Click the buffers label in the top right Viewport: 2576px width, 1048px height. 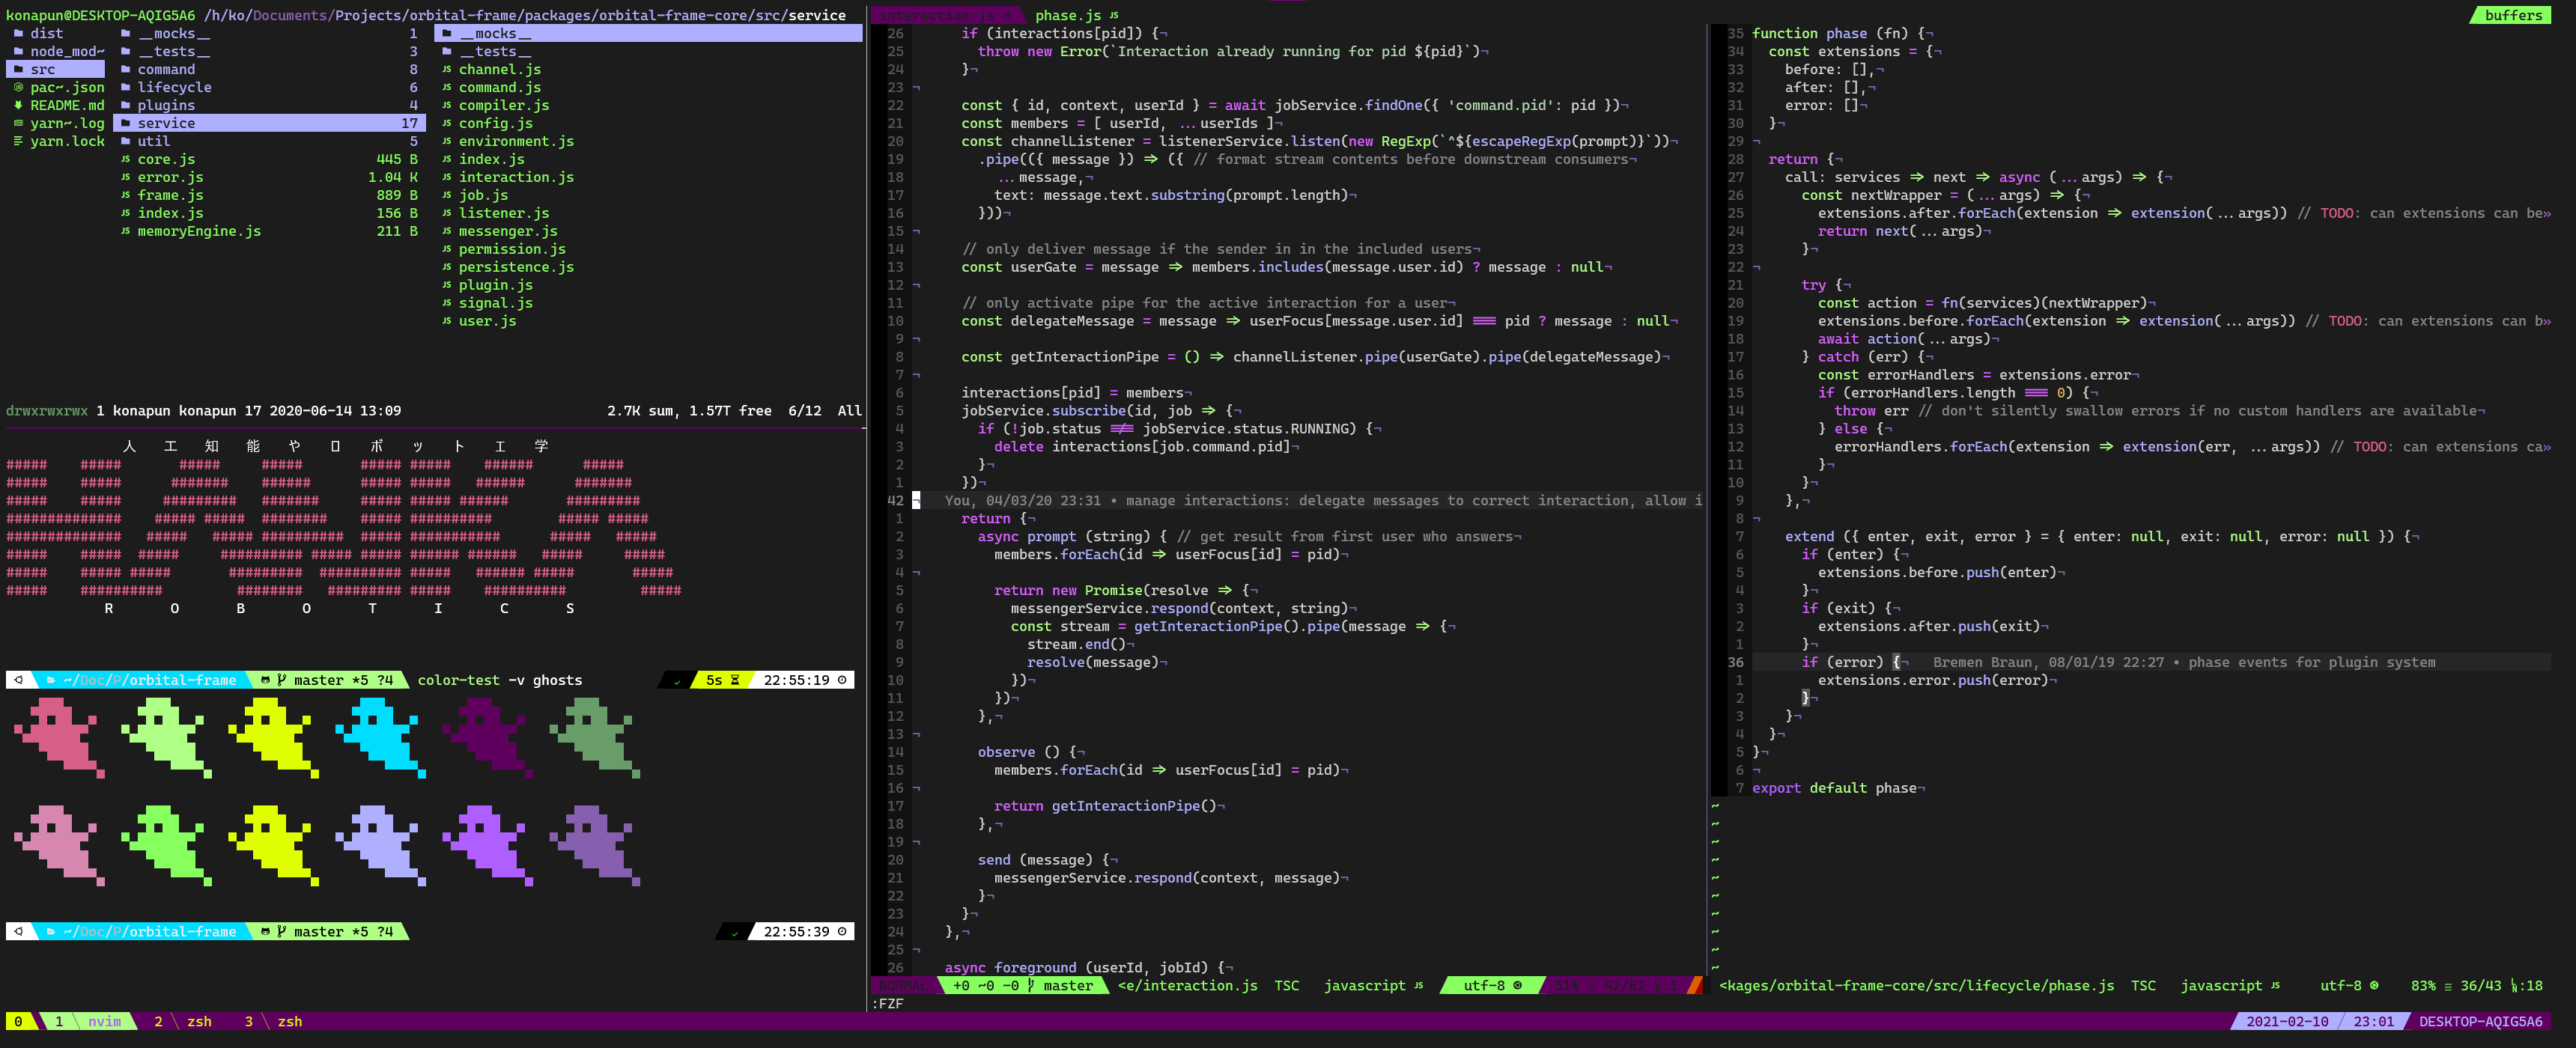tap(2512, 15)
